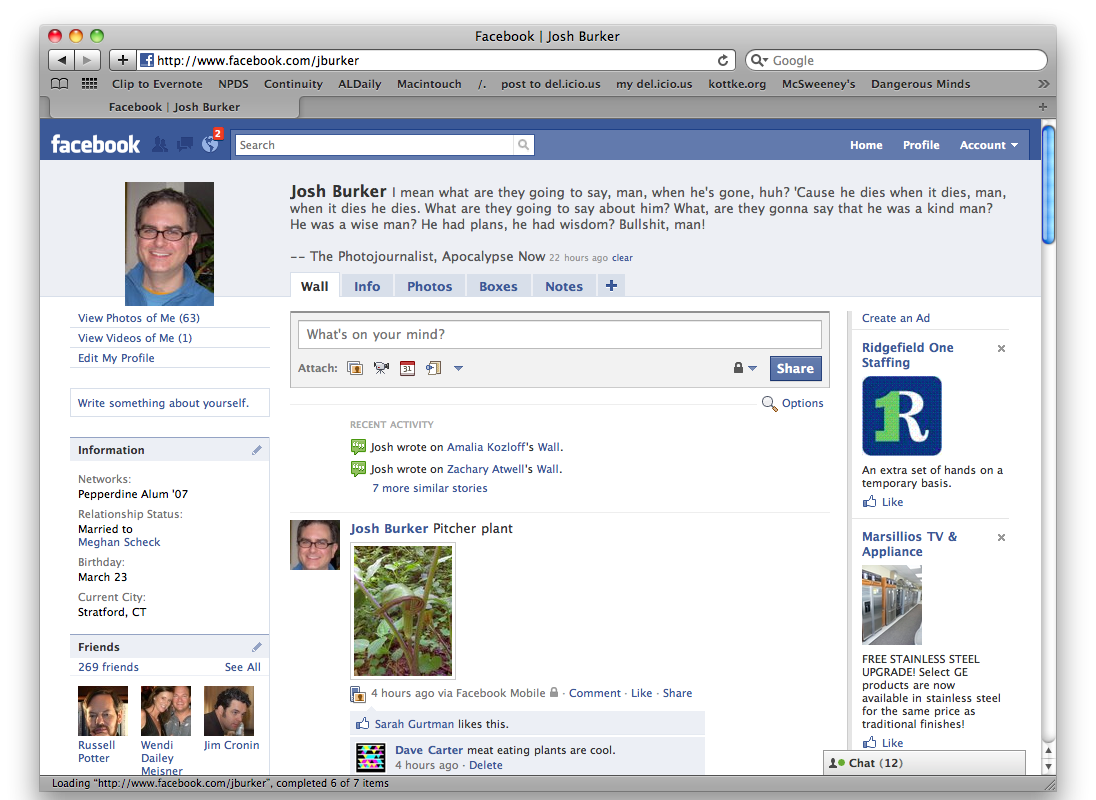This screenshot has height=800, width=1096.
Task: Open the Facebook messages icon
Action: 185,145
